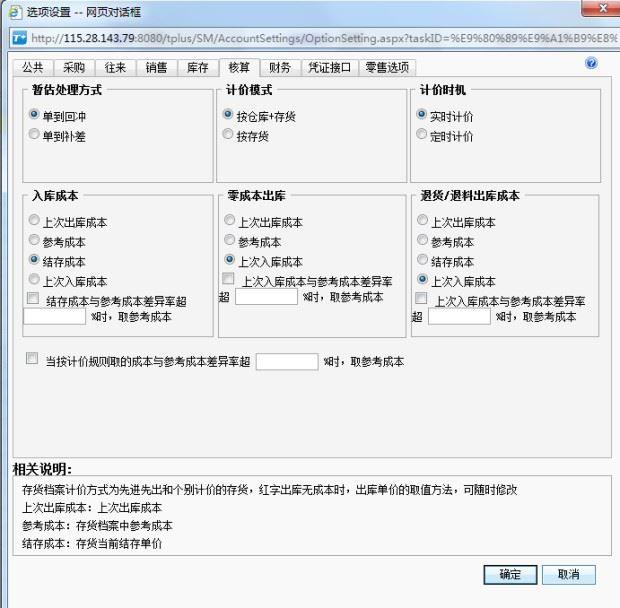The width and height of the screenshot is (620, 608).
Task: Select 定时计价 timing option
Action: pyautogui.click(x=422, y=134)
